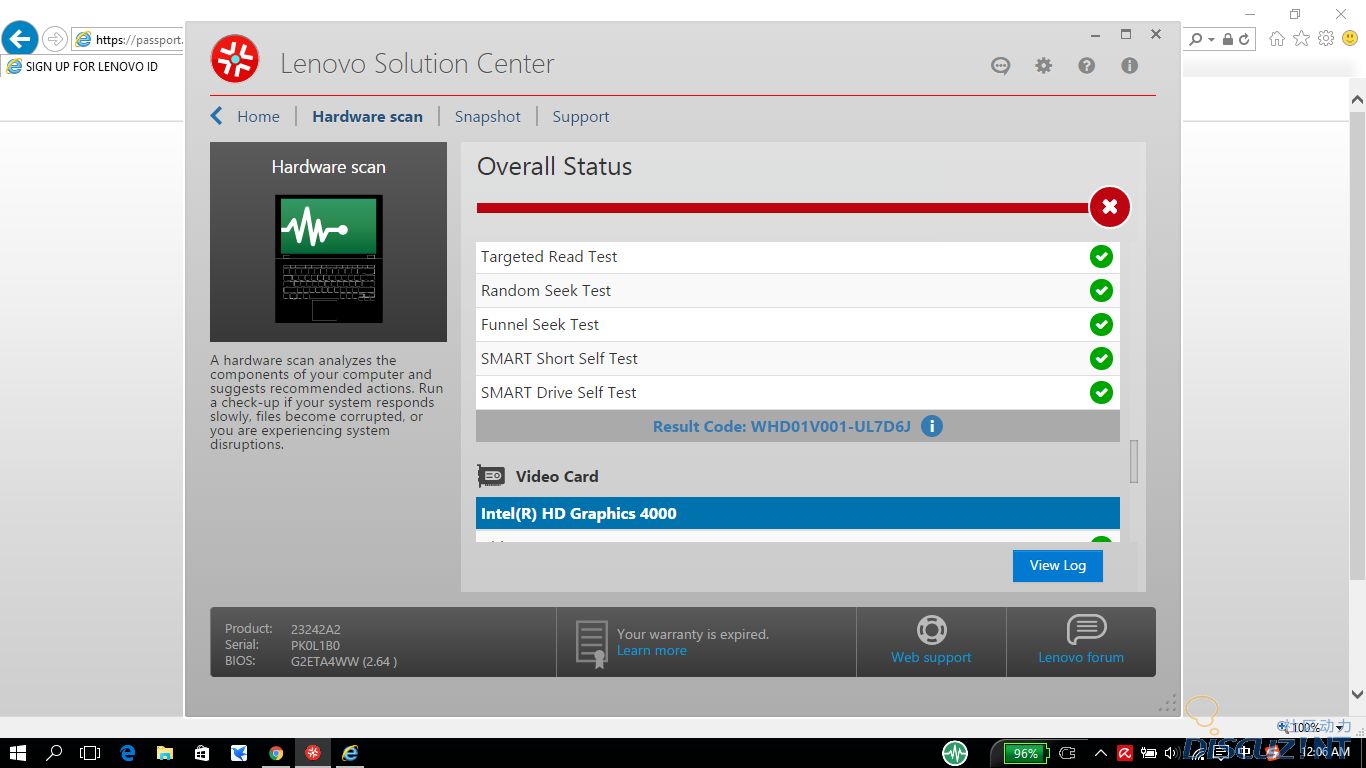Click the Targeted Read Test row

click(798, 257)
